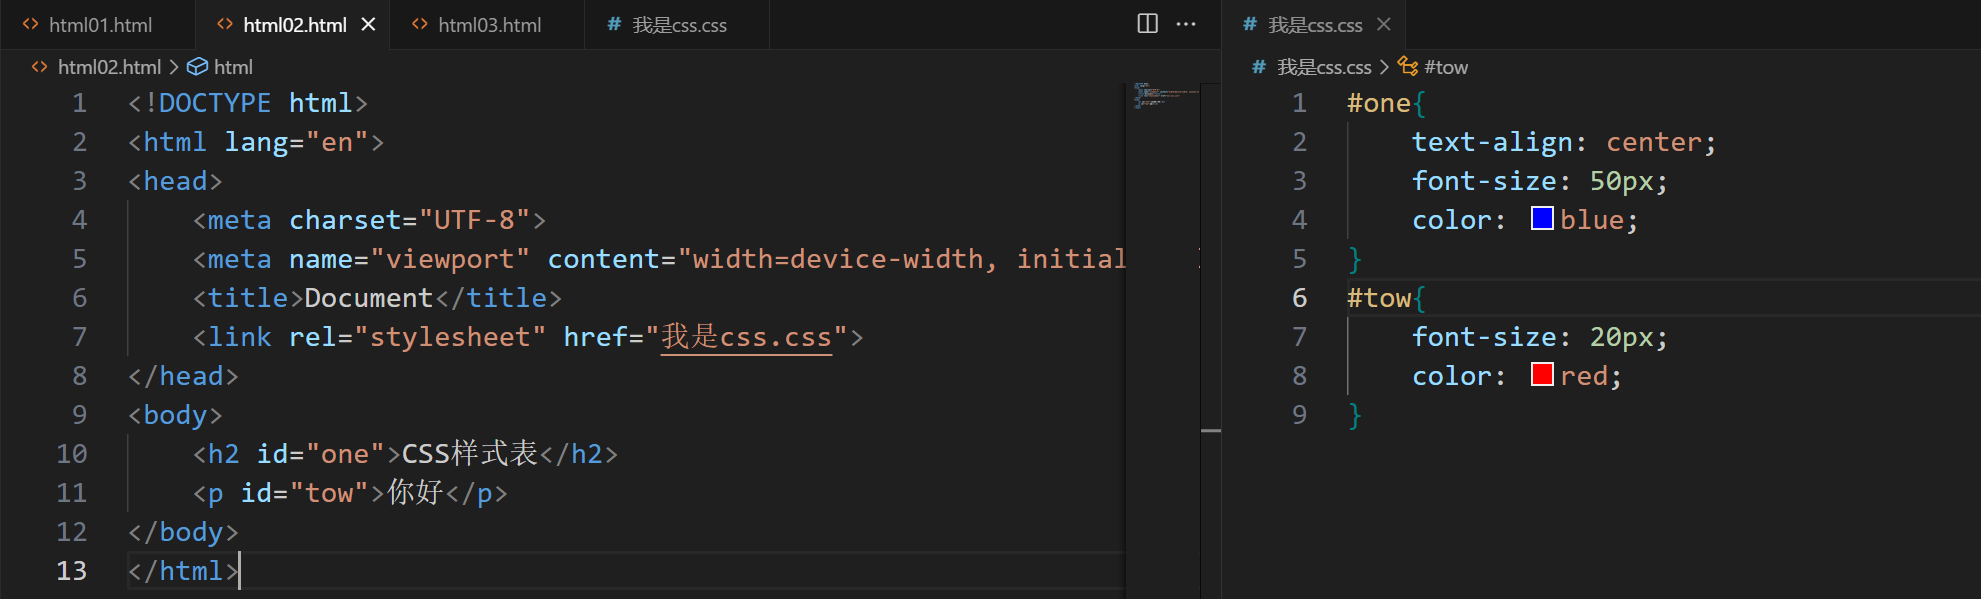The image size is (1981, 599).
Task: Follow the 我是css.css href link
Action: (746, 337)
